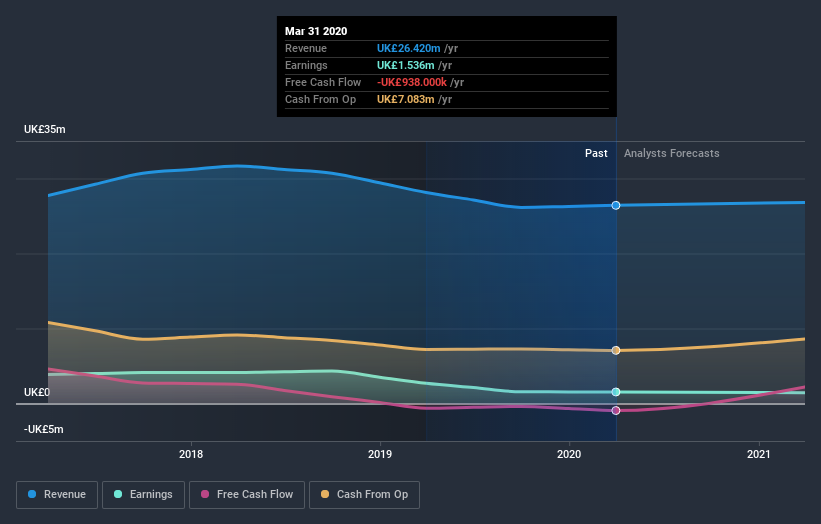Image resolution: width=821 pixels, height=524 pixels.
Task: Click the UK£0 y-axis label
Action: point(37,392)
